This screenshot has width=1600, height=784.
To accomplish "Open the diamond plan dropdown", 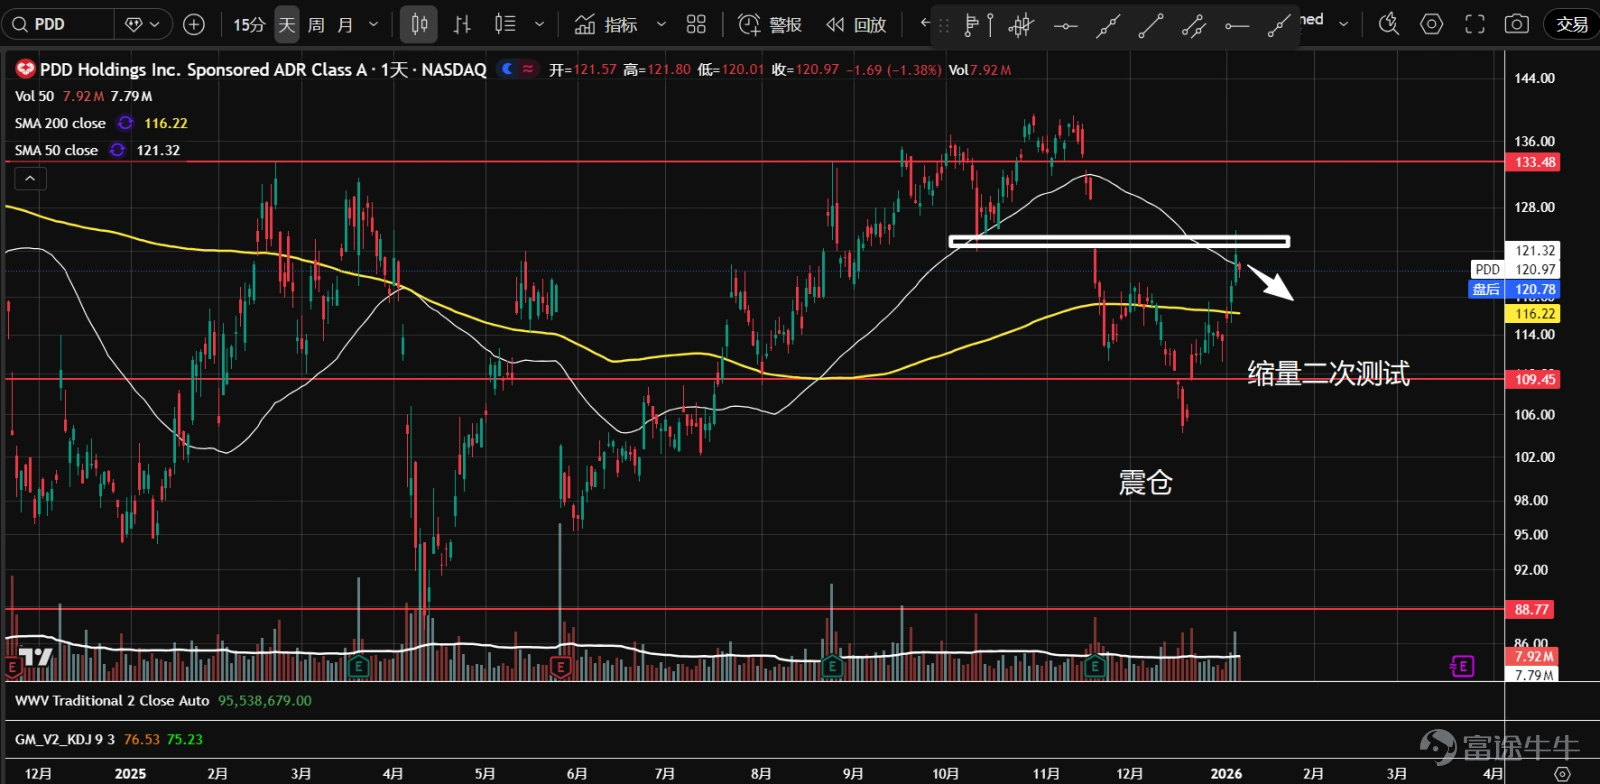I will tap(143, 24).
